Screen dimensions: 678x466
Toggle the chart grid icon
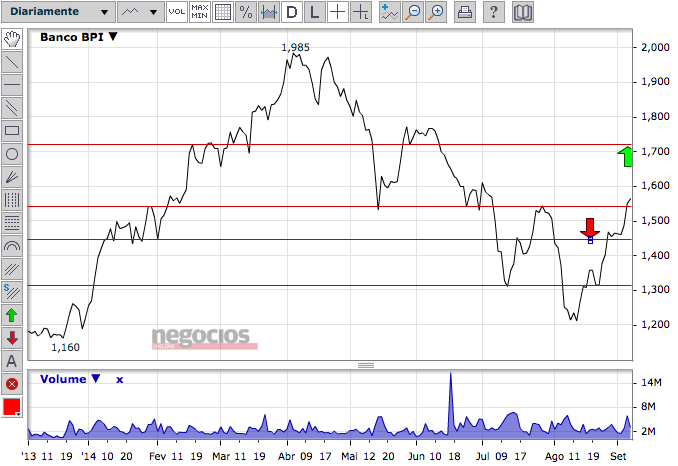pos(223,12)
